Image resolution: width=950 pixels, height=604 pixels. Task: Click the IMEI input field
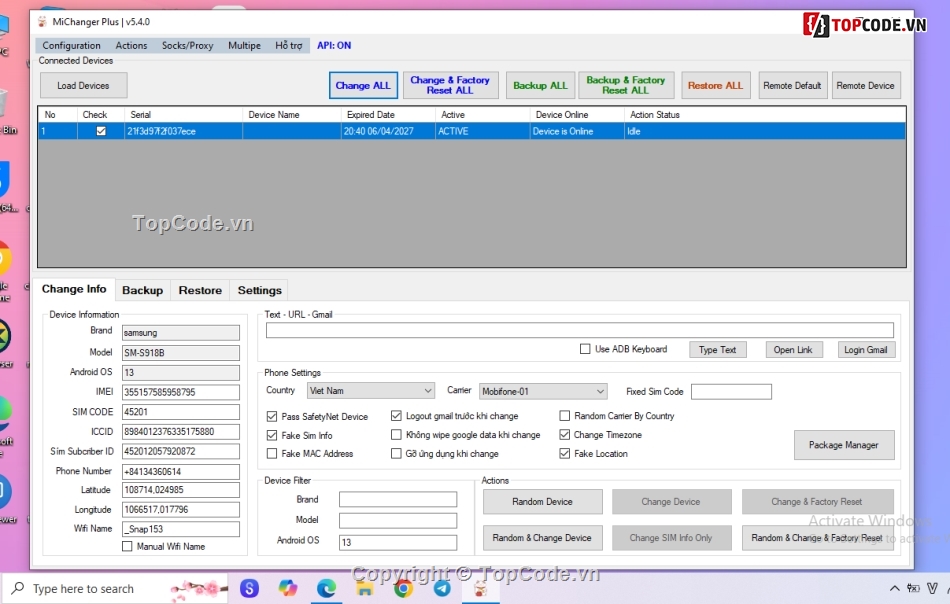[x=180, y=391]
